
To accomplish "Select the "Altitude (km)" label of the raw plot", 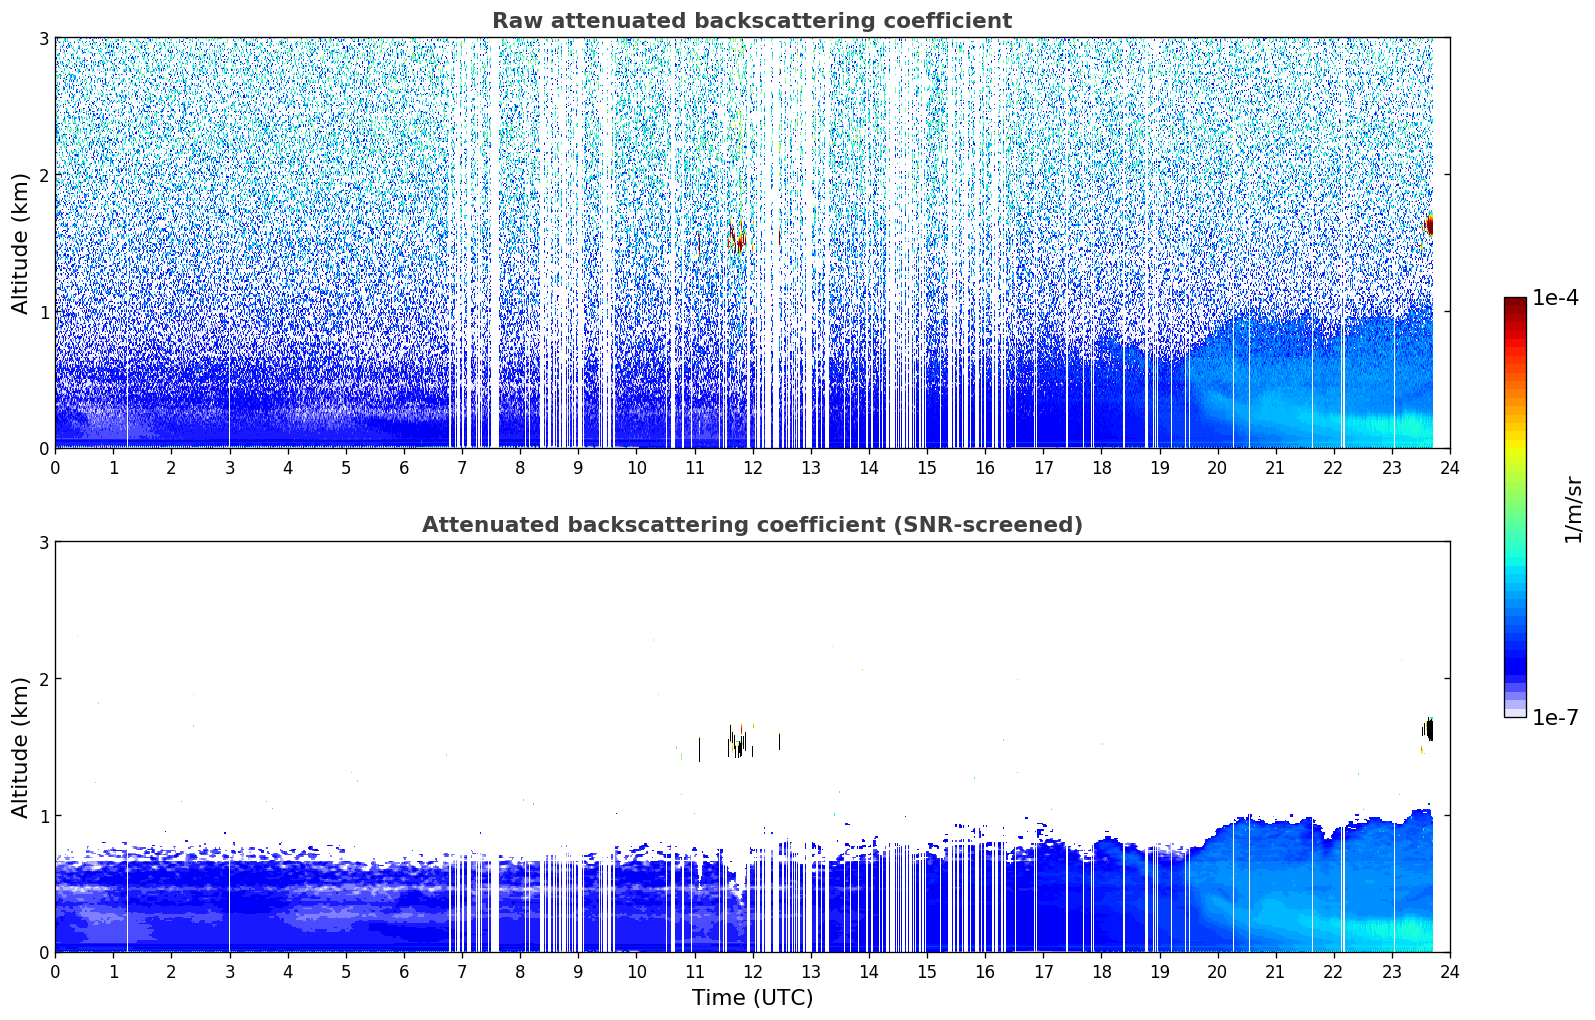I will pyautogui.click(x=21, y=243).
